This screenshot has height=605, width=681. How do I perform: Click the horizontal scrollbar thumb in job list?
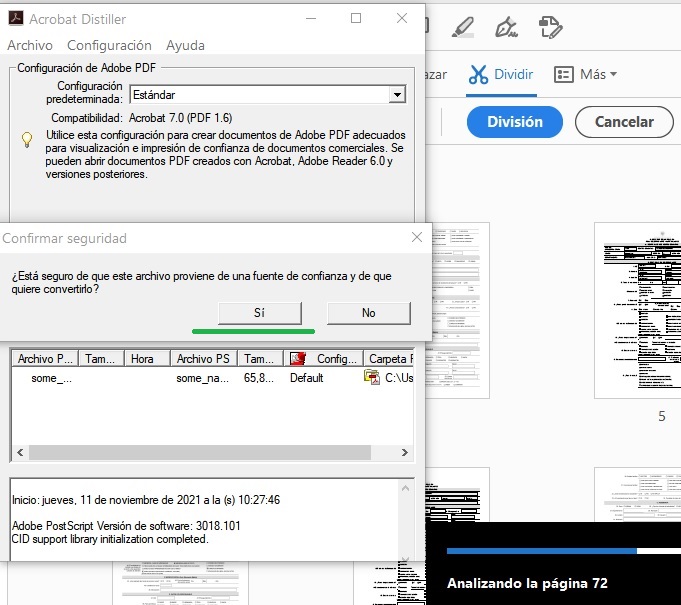pyautogui.click(x=200, y=452)
